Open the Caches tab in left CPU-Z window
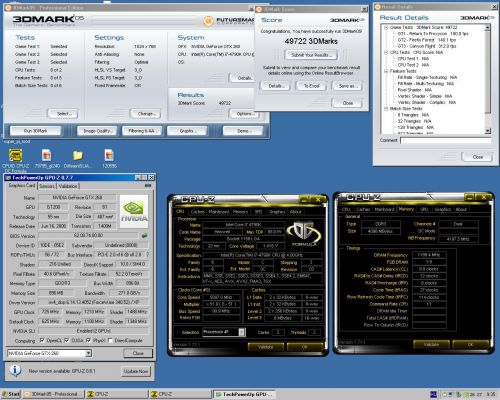The height and width of the screenshot is (400, 500). click(x=197, y=212)
